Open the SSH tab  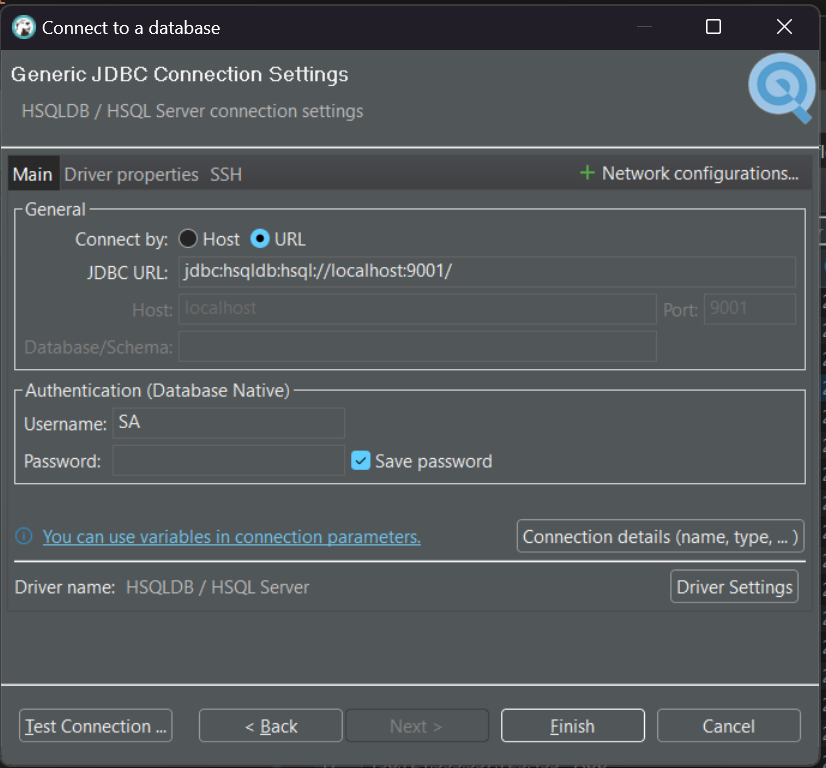coord(225,173)
